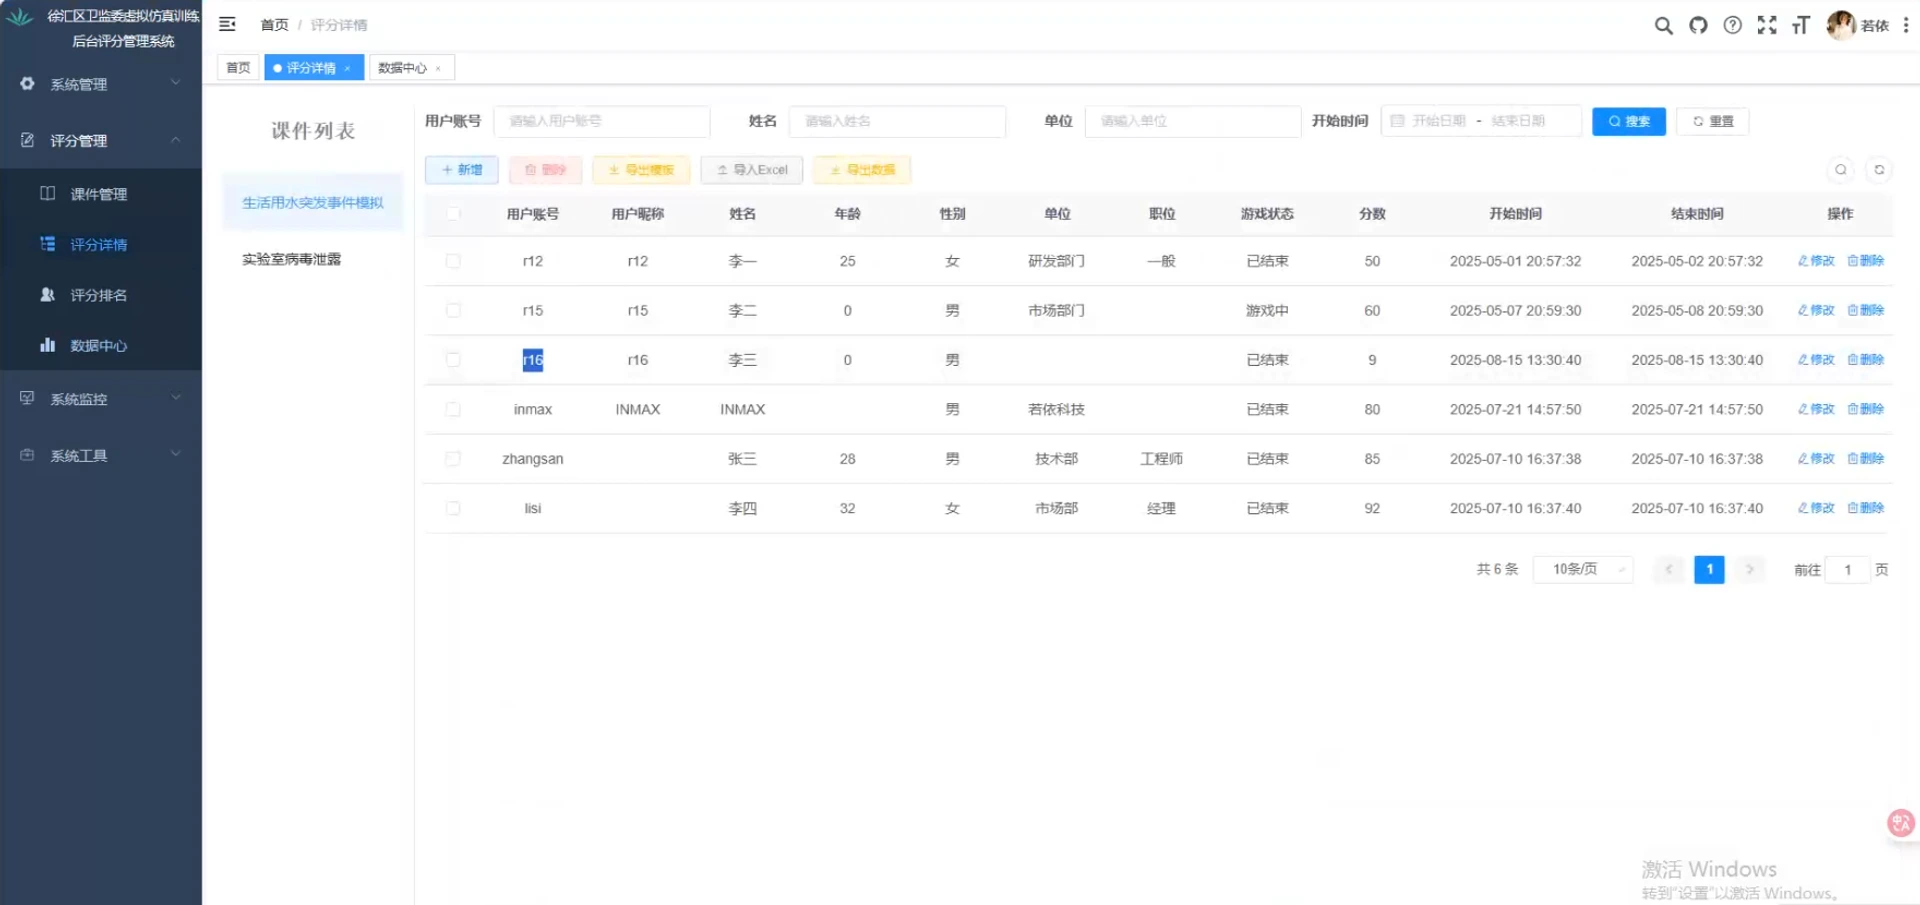
Task: Check the row checkbox for 李二
Action: click(x=453, y=310)
